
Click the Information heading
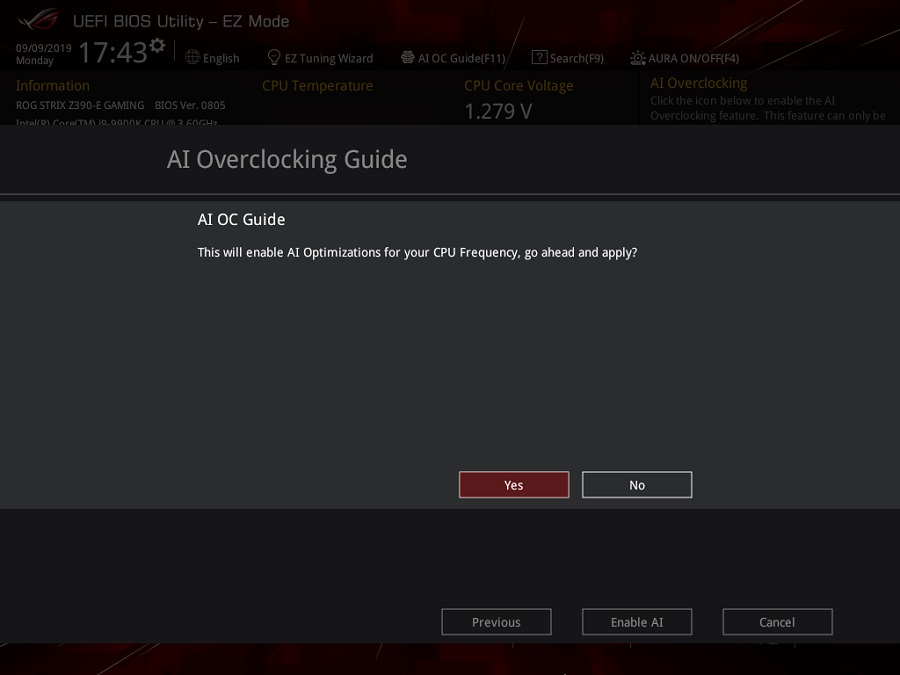[x=53, y=86]
